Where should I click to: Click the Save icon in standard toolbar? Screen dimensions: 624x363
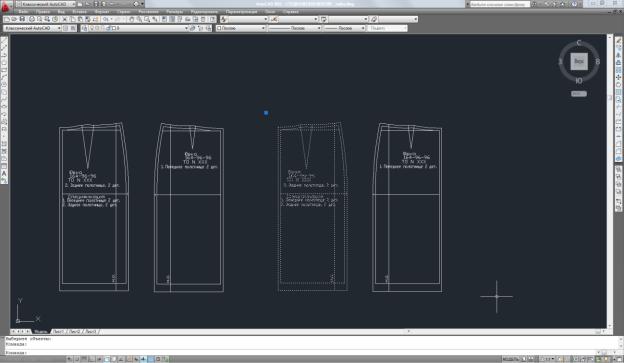point(22,19)
